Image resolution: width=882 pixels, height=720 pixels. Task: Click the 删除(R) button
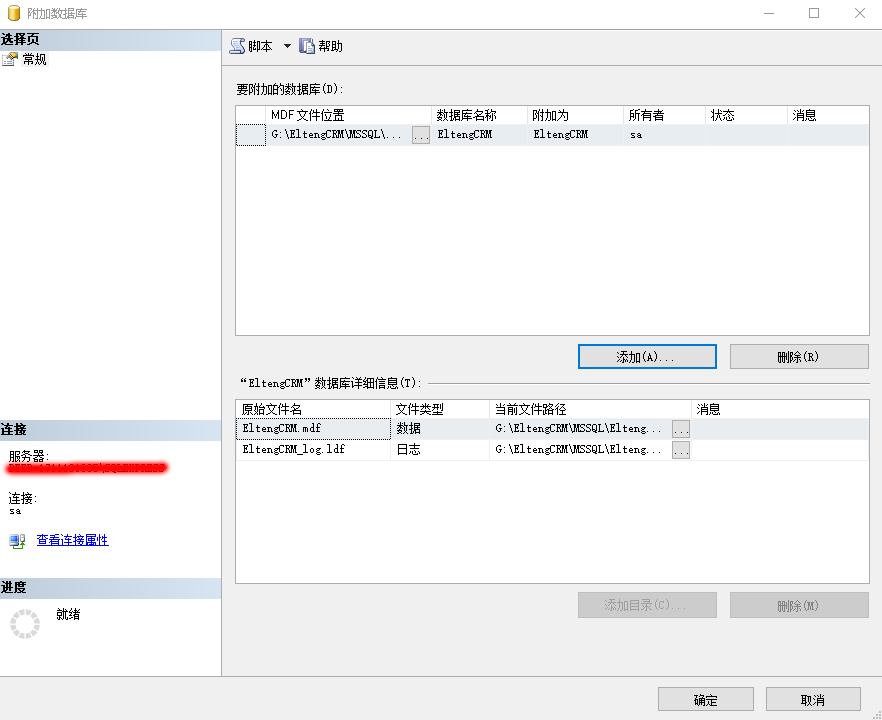pos(798,357)
